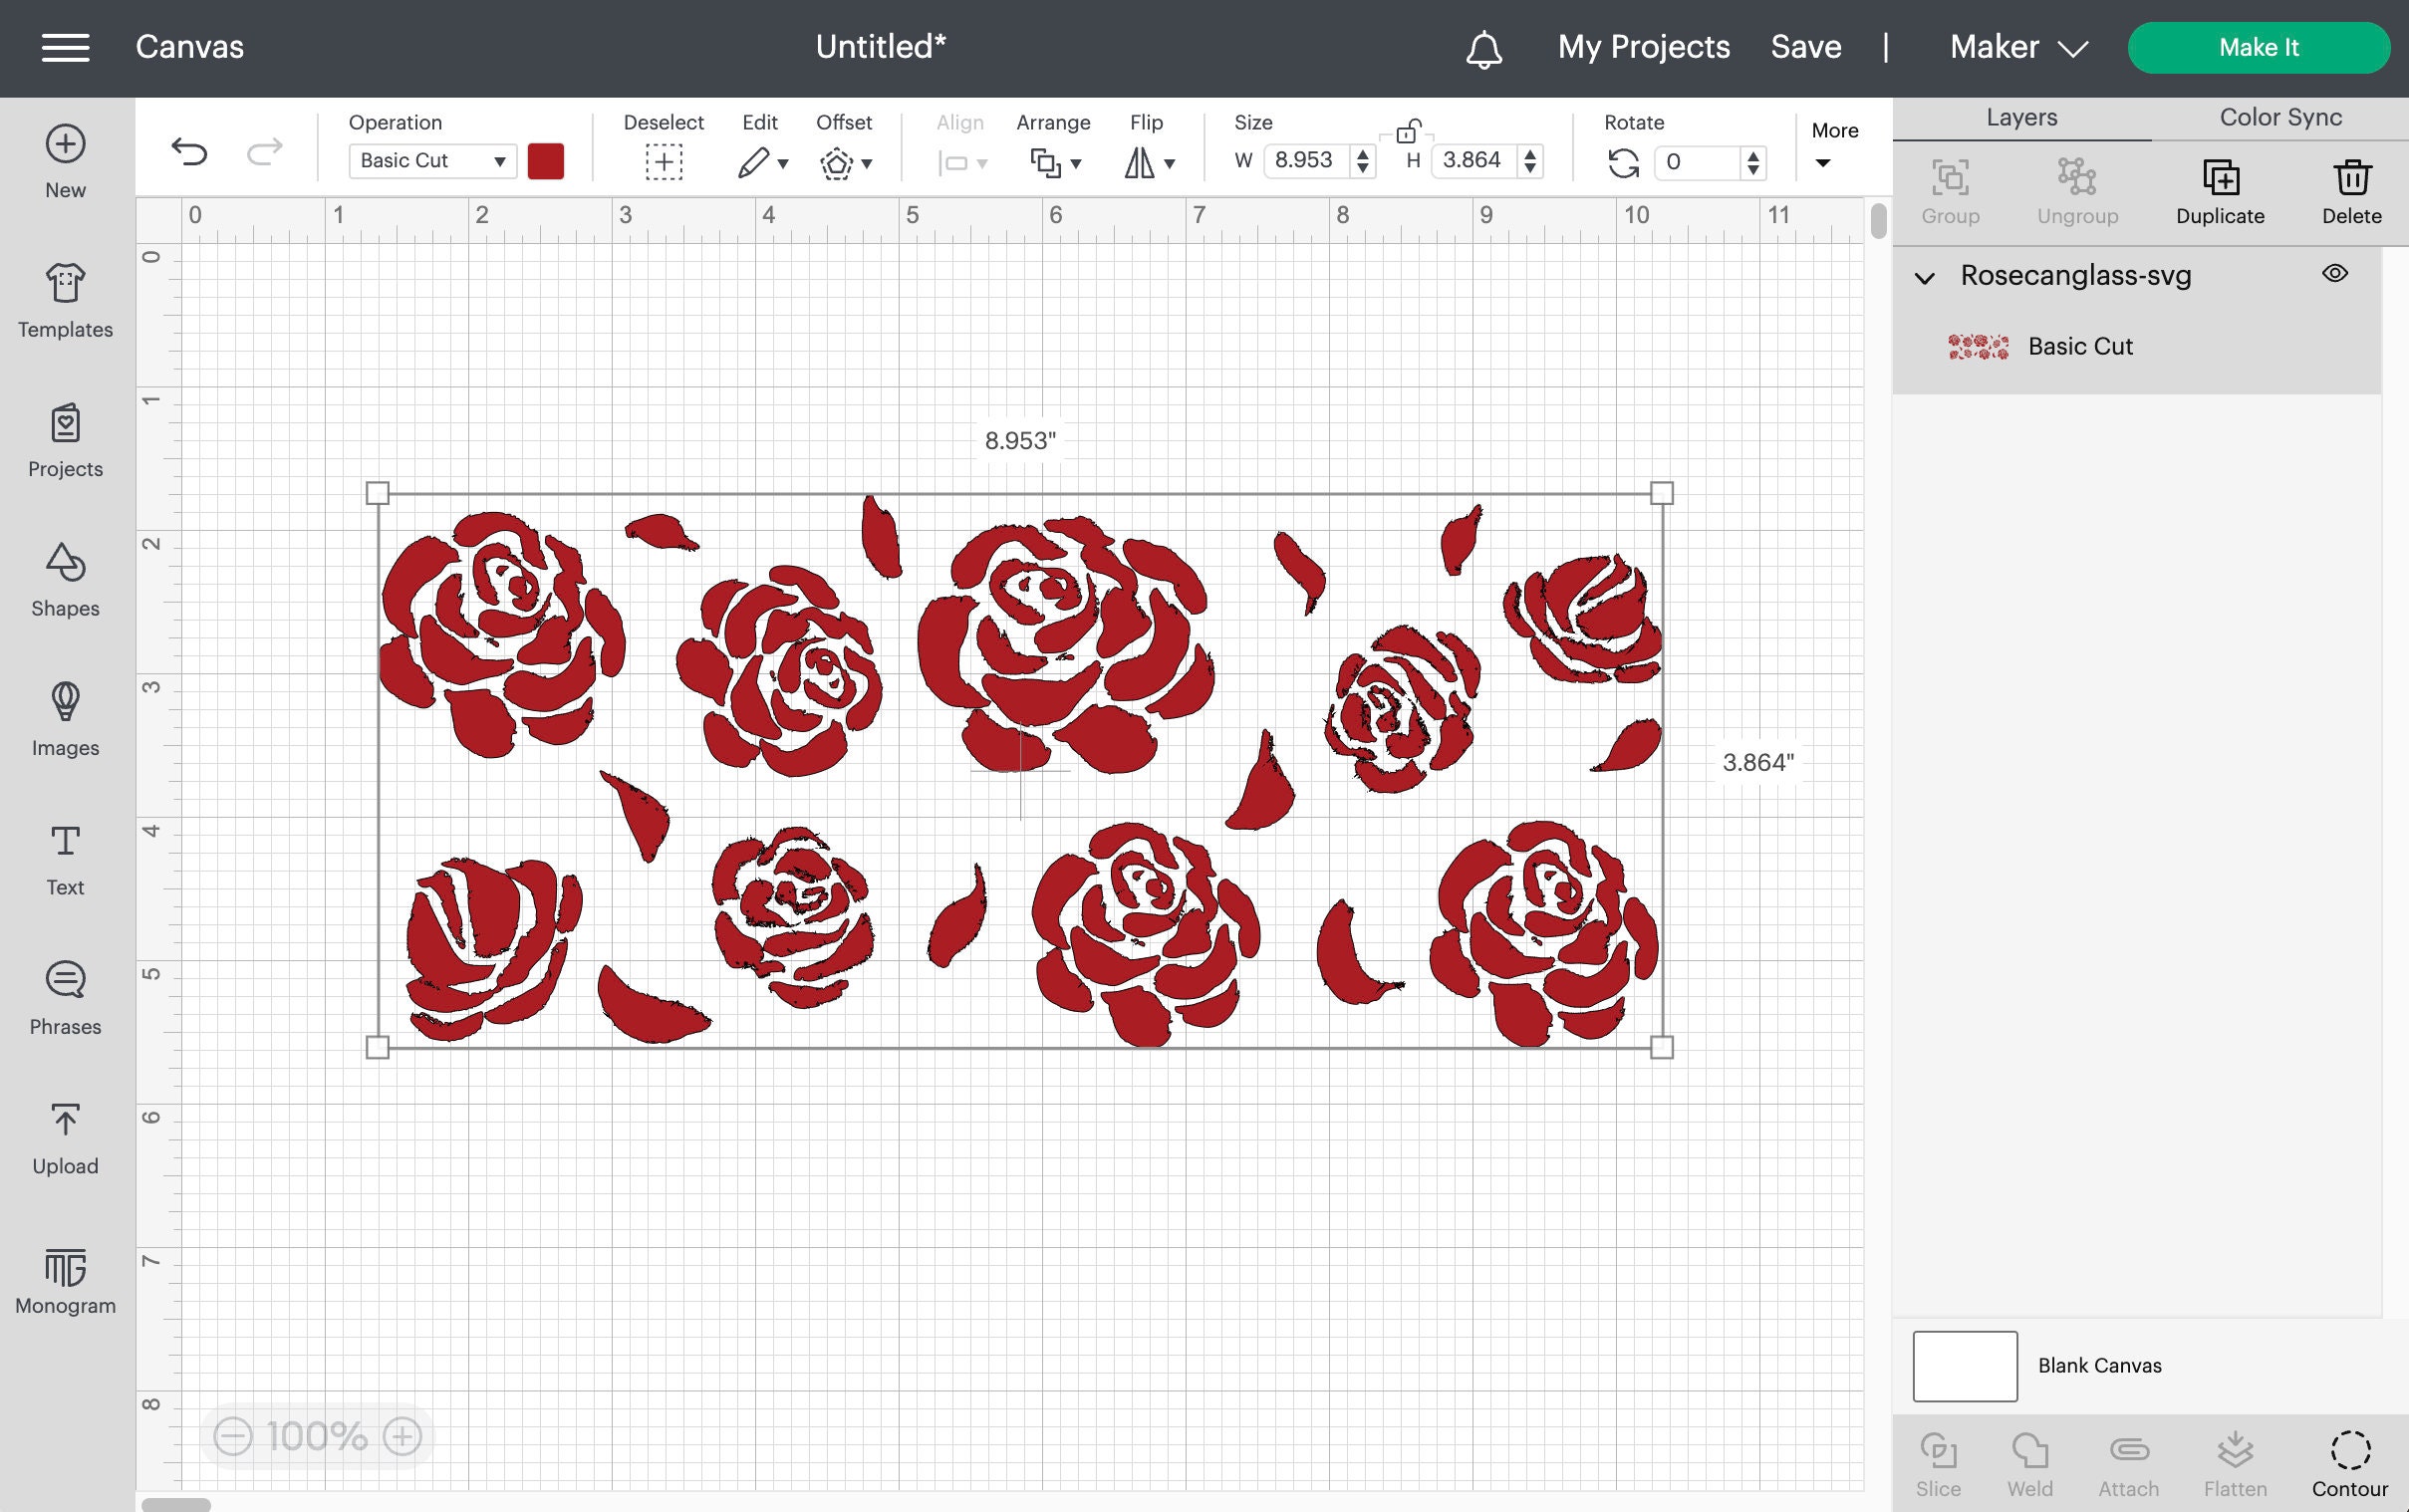2409x1512 pixels.
Task: Click the width size input field
Action: coord(1306,161)
